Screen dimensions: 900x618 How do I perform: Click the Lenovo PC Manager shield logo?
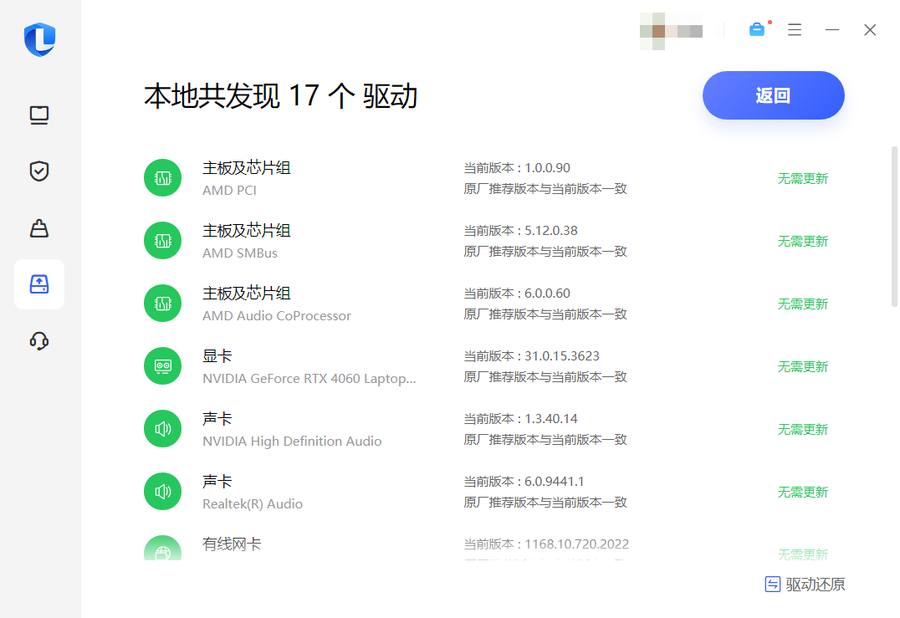(40, 39)
